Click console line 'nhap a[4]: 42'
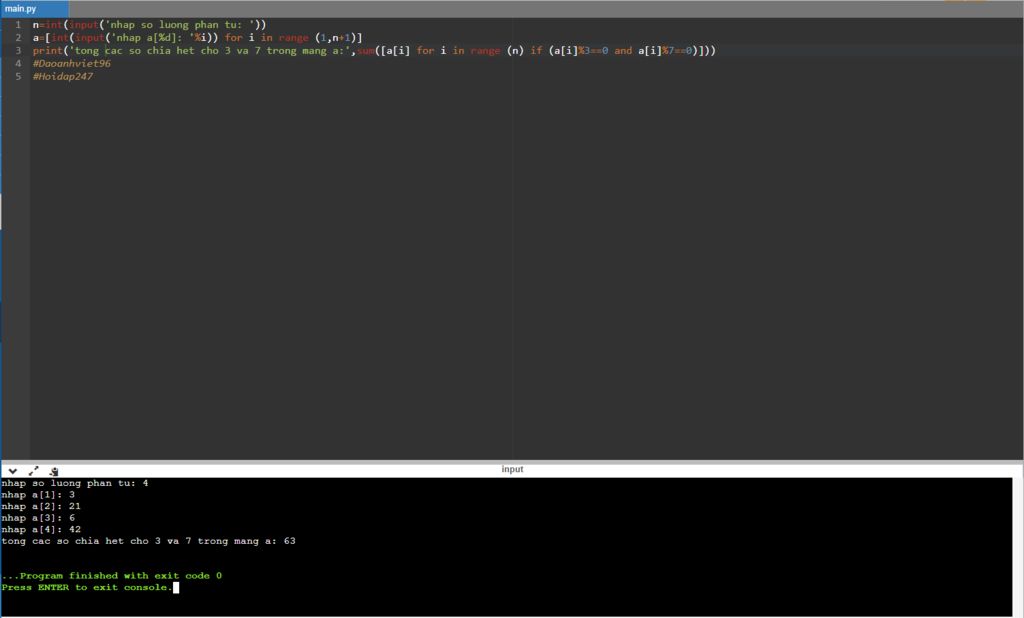 (41, 530)
